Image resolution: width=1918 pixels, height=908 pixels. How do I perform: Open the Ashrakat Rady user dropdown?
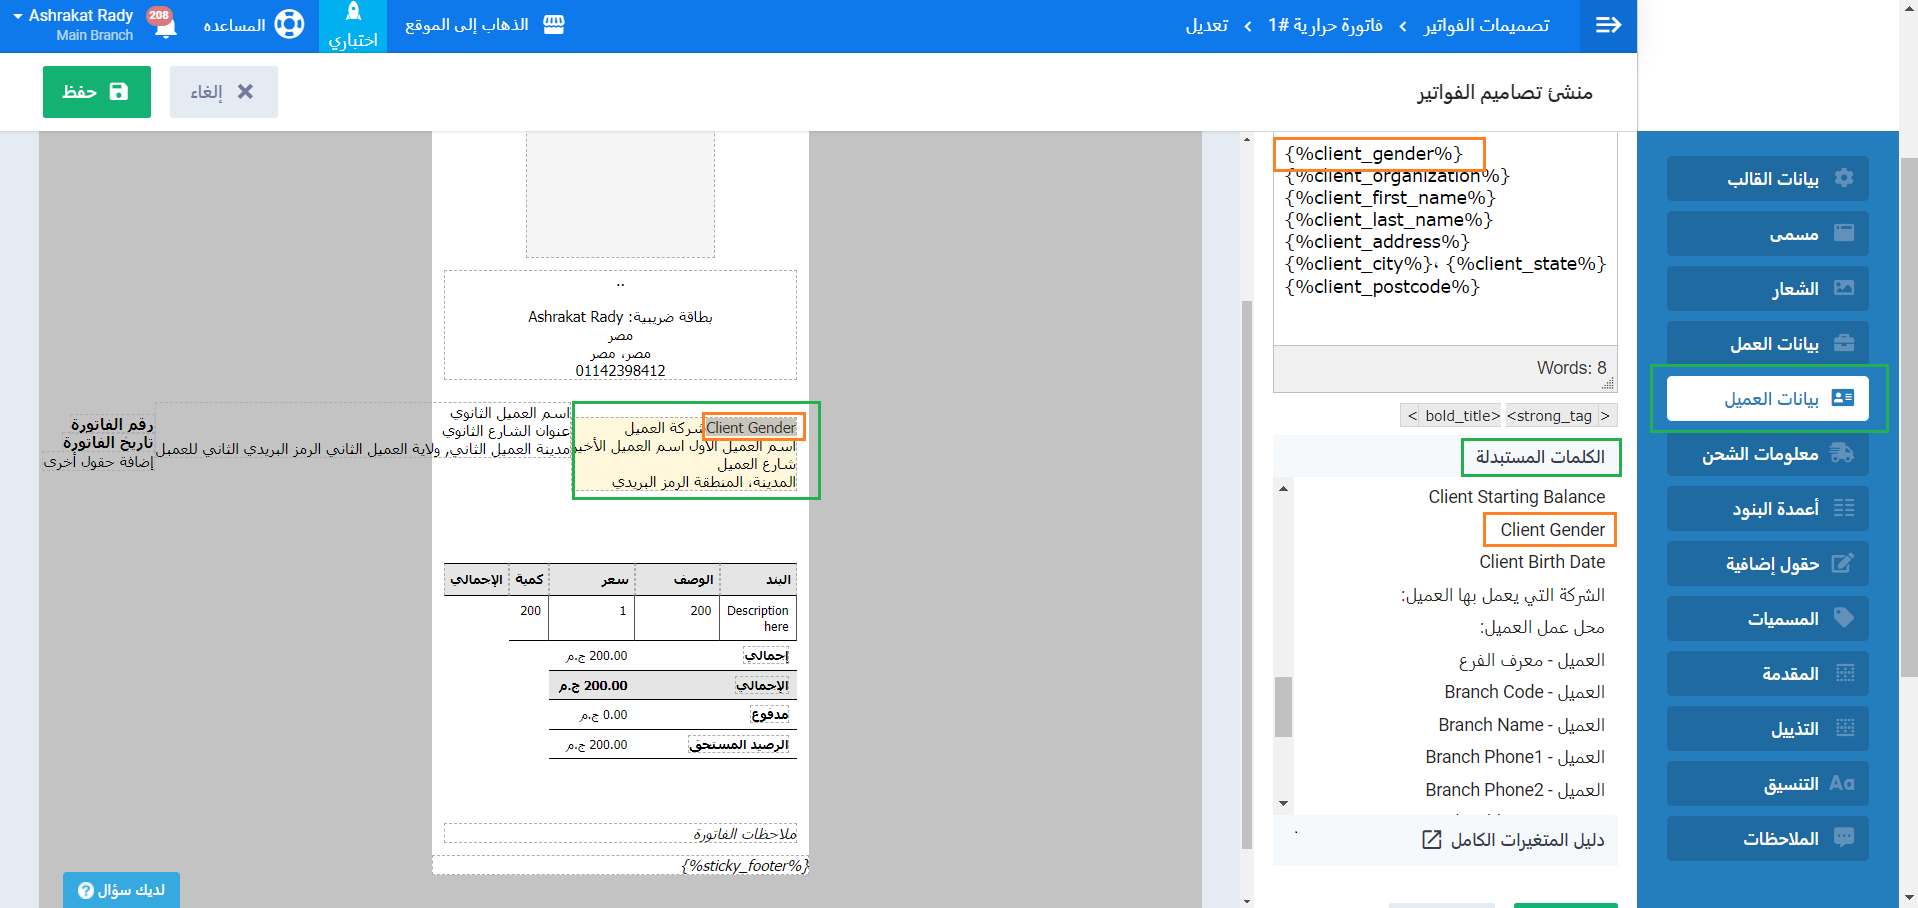click(73, 24)
